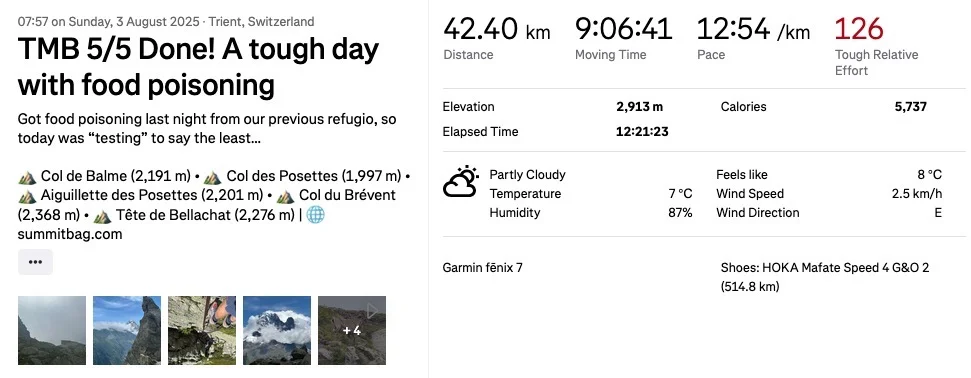The height and width of the screenshot is (378, 971).
Task: Click the 126 Relative Effort score
Action: (x=859, y=29)
